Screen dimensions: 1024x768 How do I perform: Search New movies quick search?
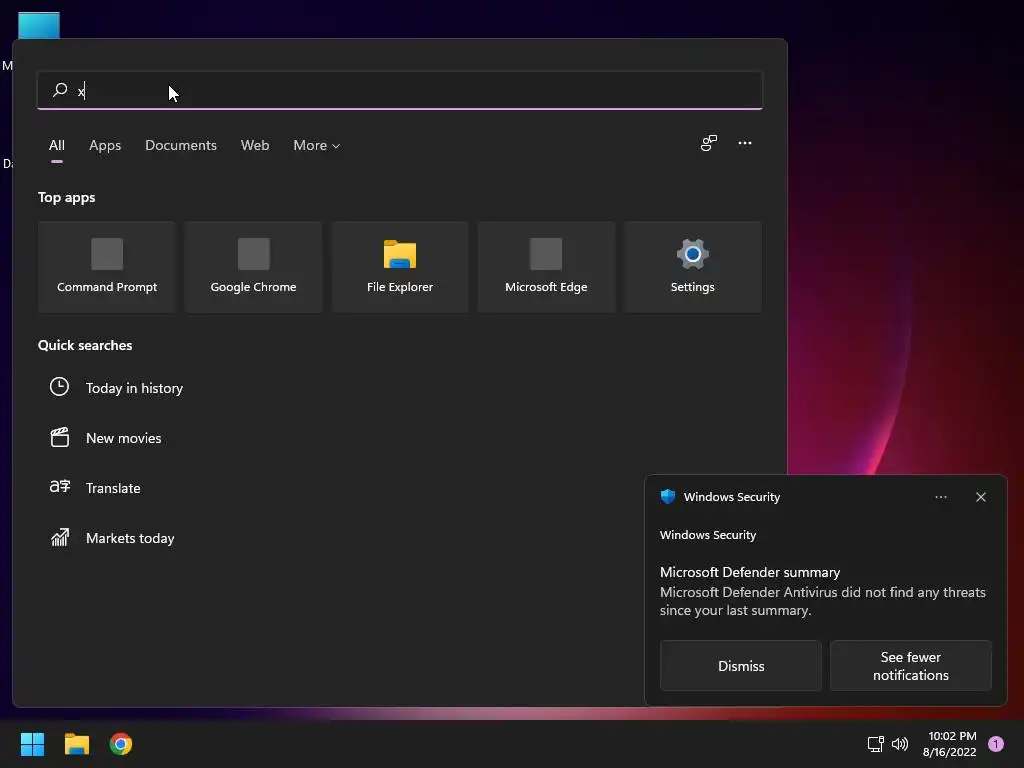click(x=123, y=438)
